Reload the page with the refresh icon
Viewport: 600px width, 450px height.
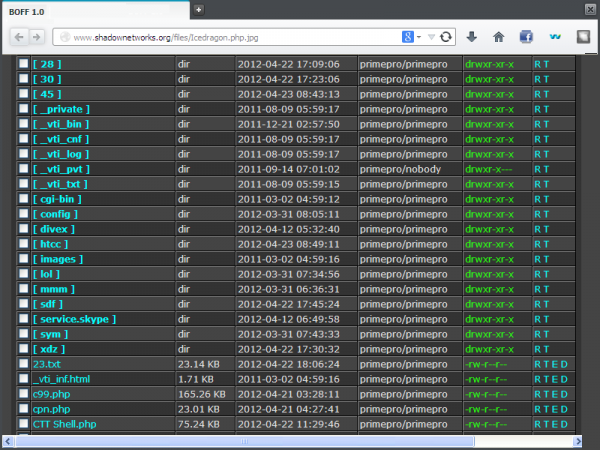(445, 37)
